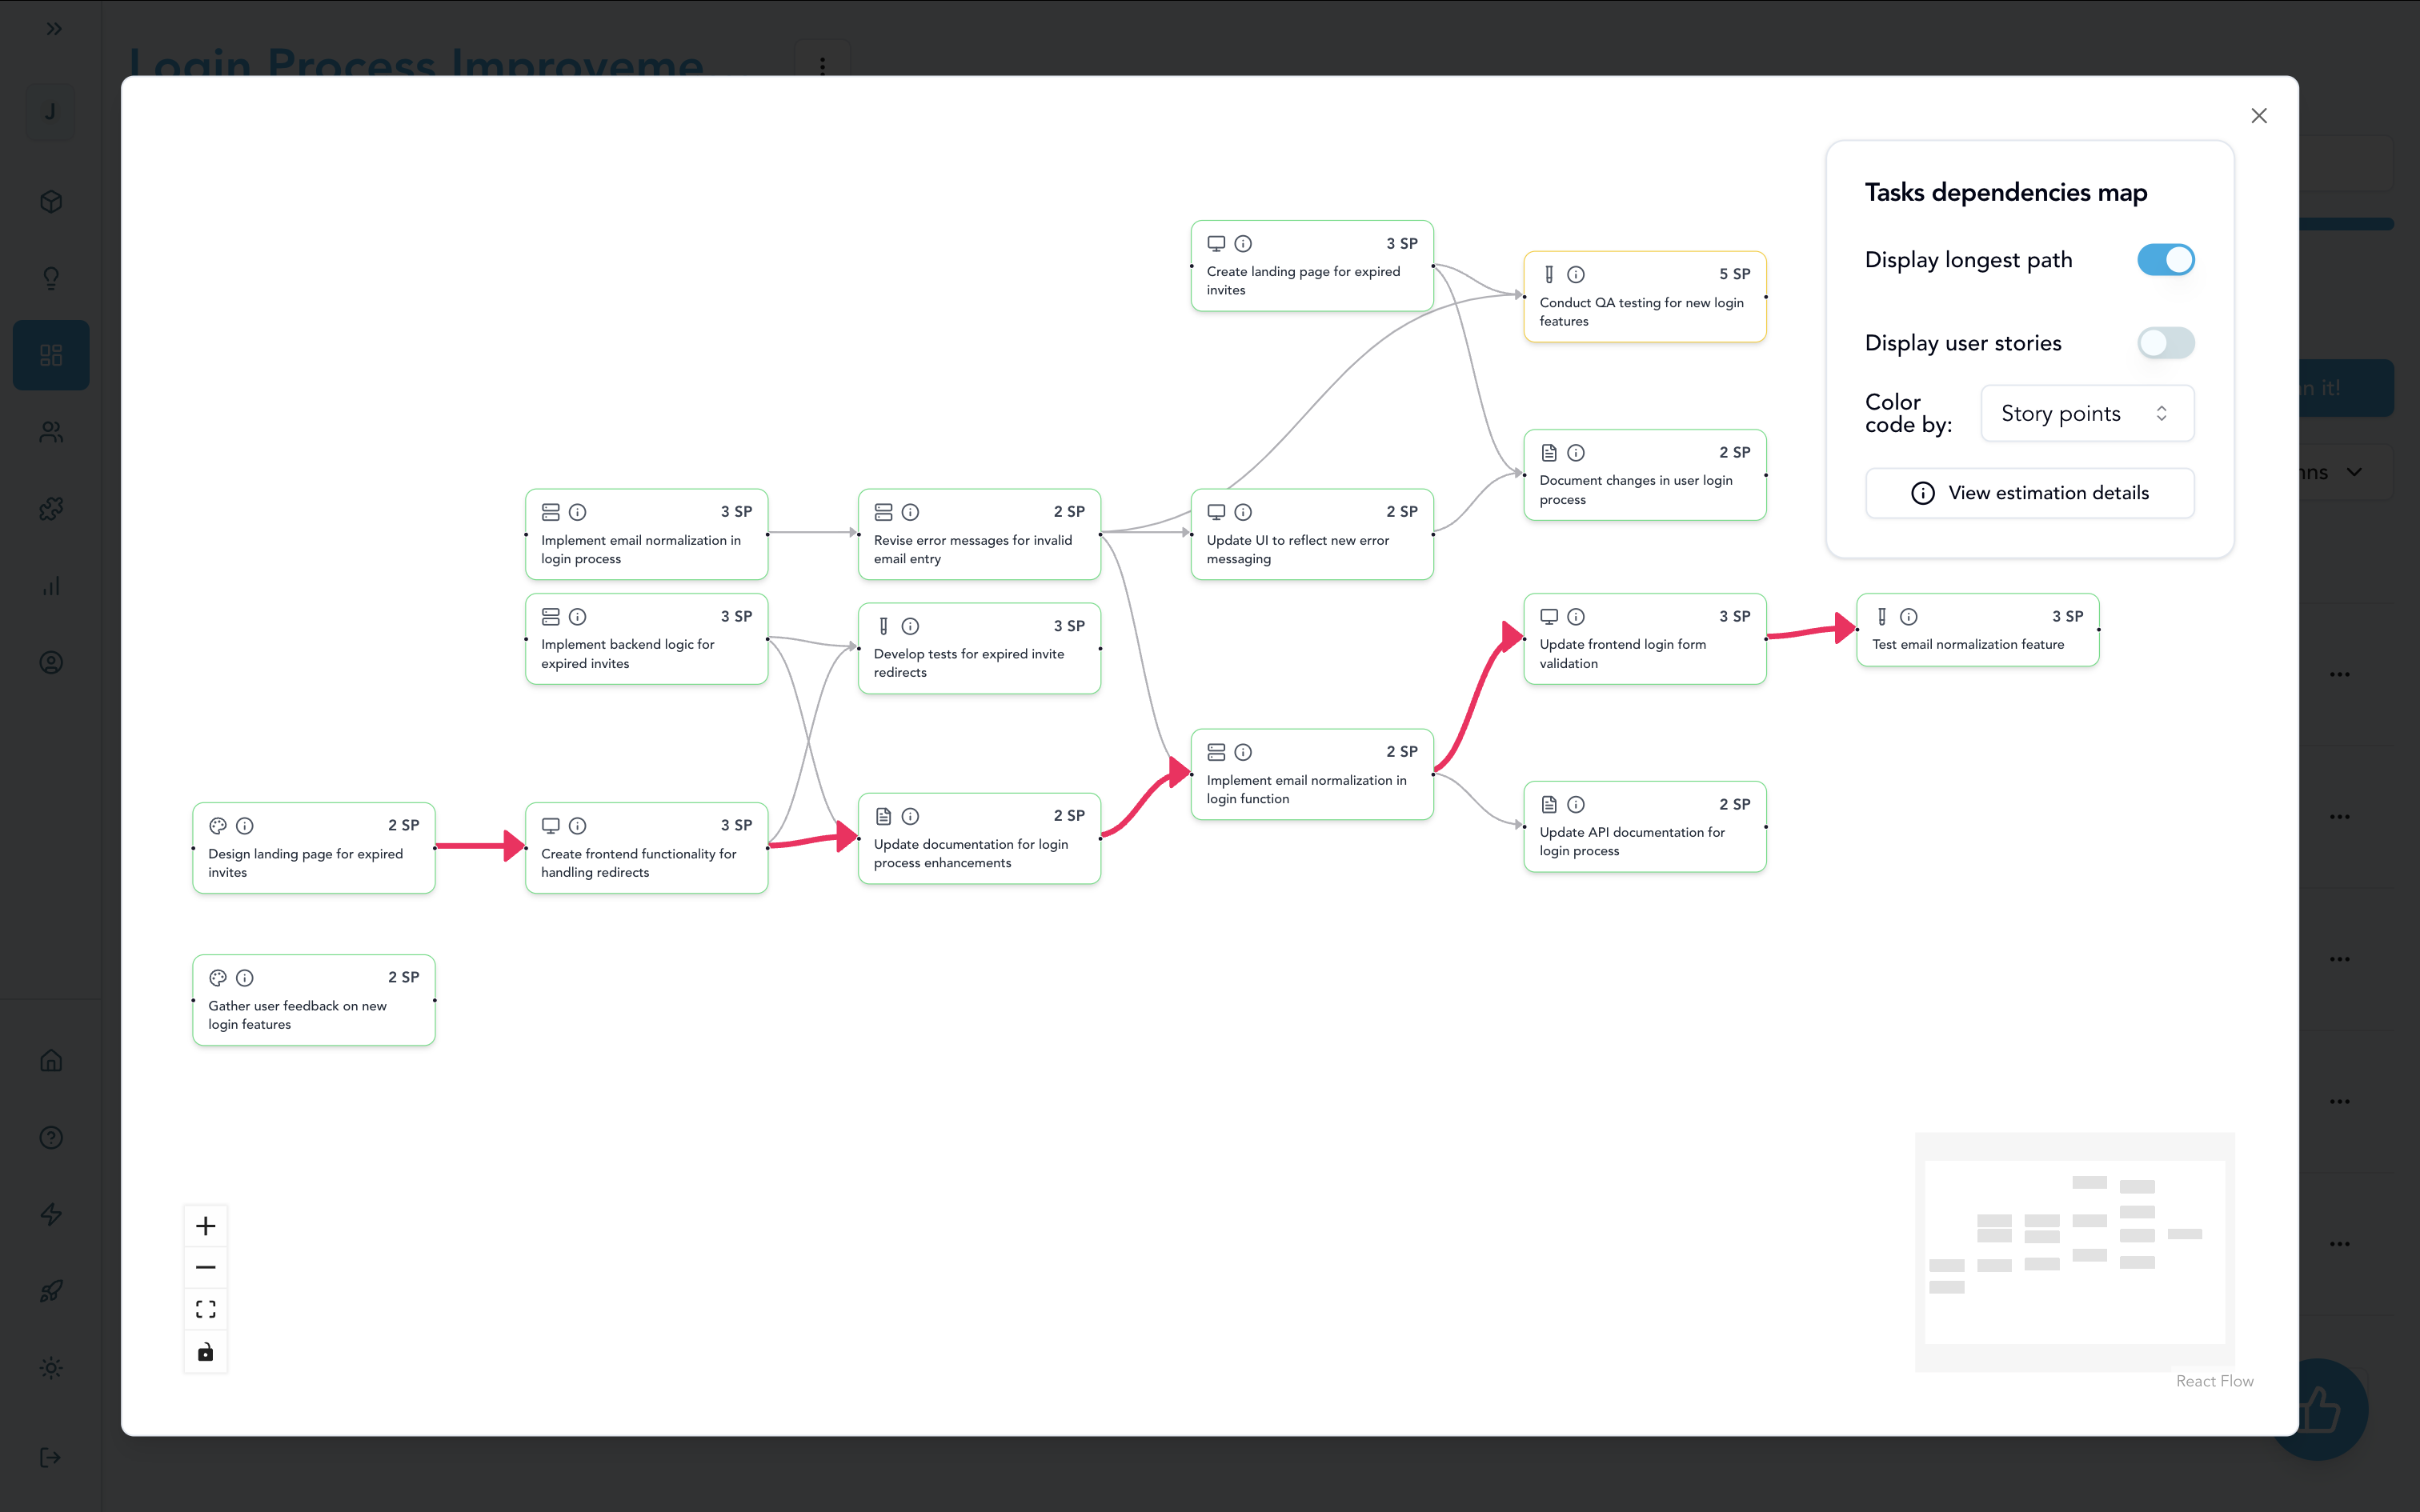Select the Design landing page for expired invites node

coord(313,862)
